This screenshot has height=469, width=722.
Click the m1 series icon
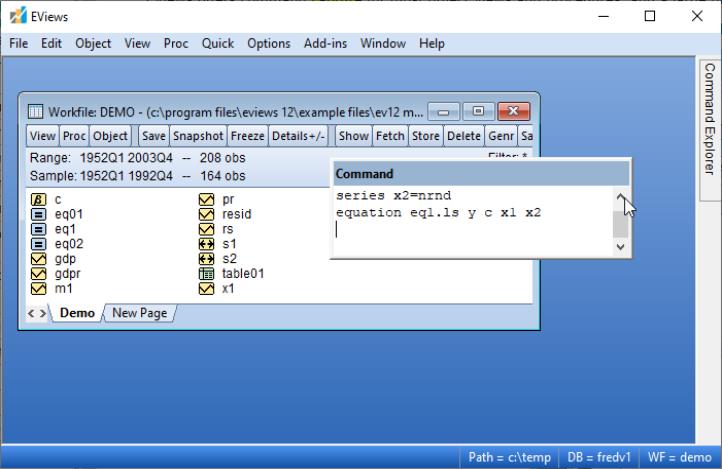[x=39, y=287]
